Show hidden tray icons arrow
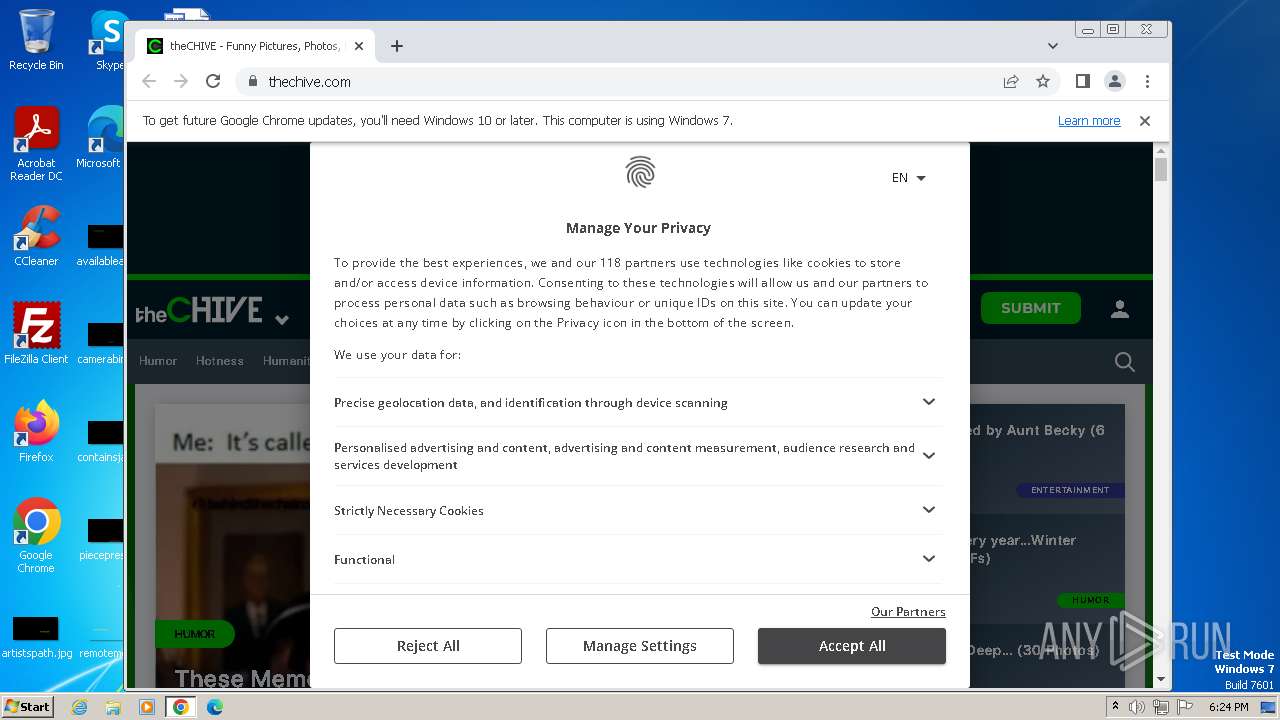The image size is (1280, 720). (1115, 707)
